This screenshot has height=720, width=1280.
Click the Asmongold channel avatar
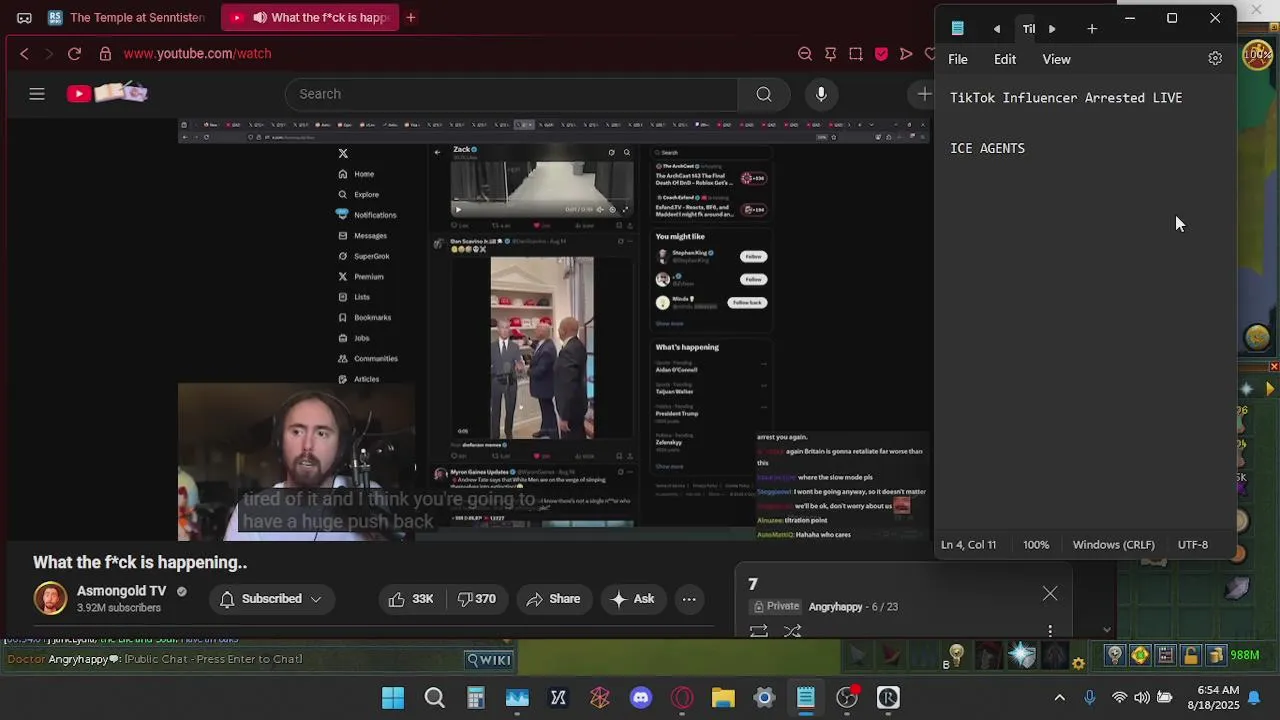pyautogui.click(x=50, y=598)
